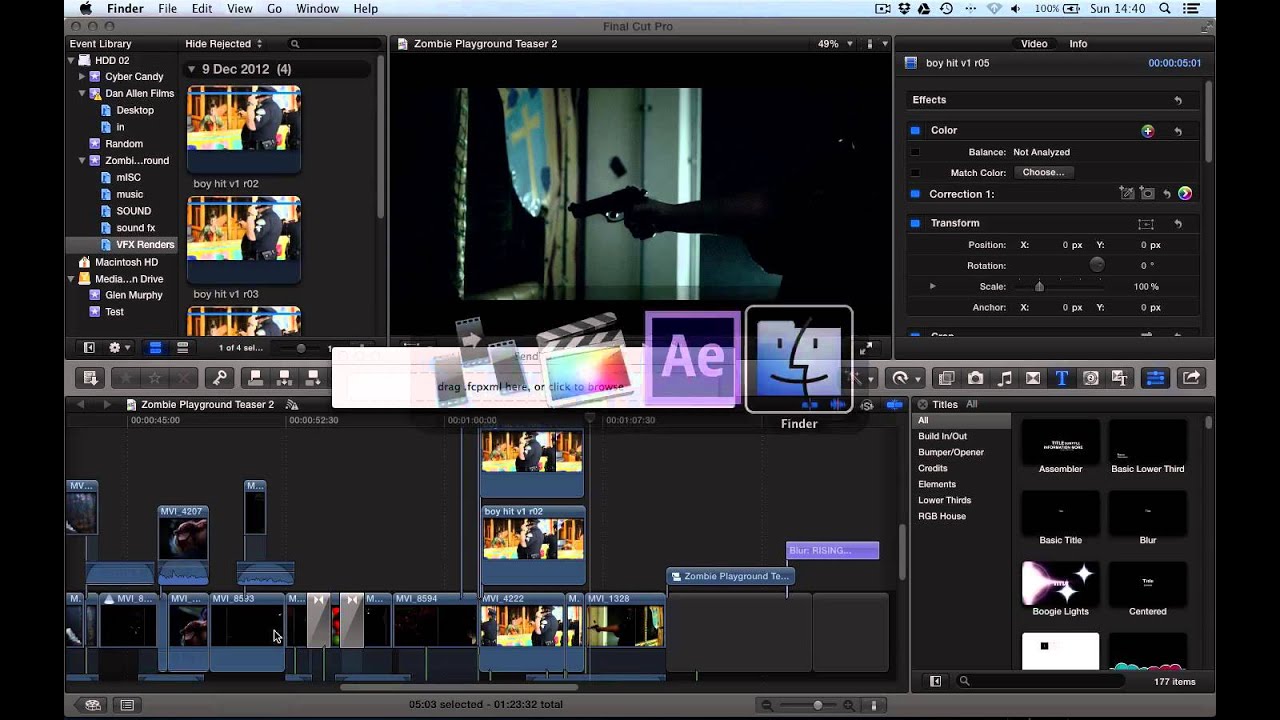Collapse the Dan Allen Films folder
This screenshot has height=720, width=1280.
(82, 93)
